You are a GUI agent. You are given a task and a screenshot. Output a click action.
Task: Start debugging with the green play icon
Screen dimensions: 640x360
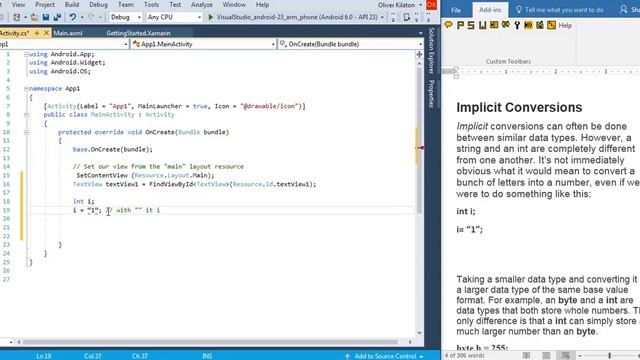click(x=211, y=17)
